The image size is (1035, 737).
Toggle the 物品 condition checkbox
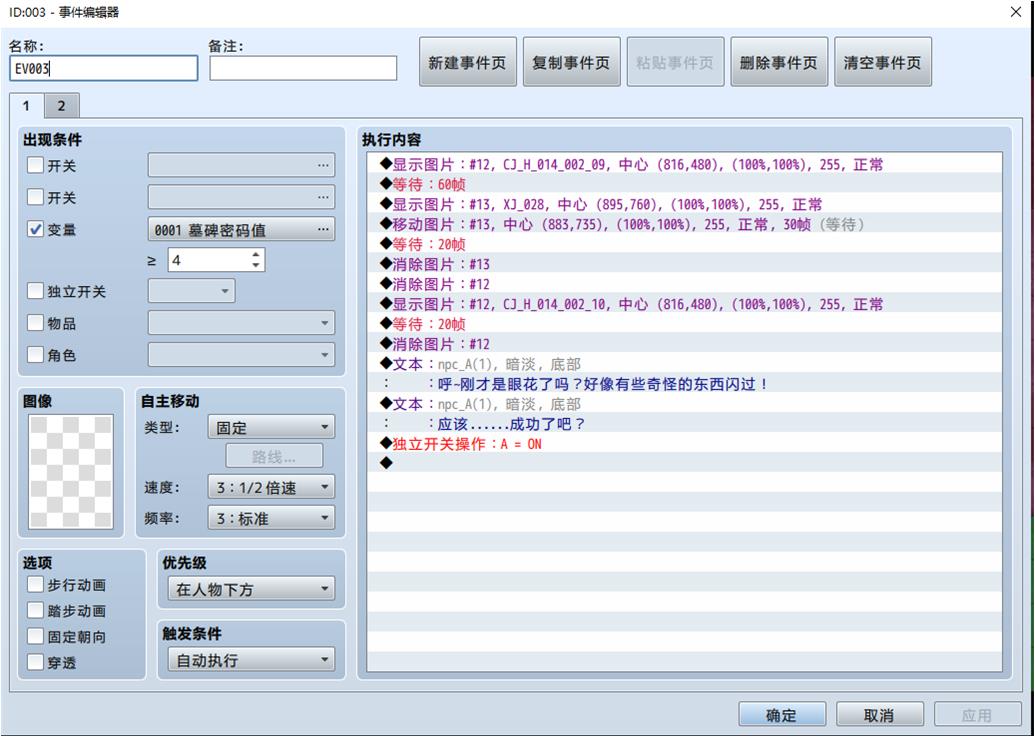pyautogui.click(x=35, y=323)
